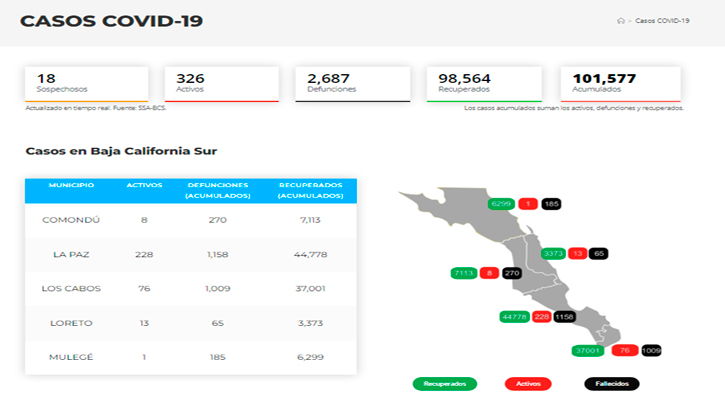Select the Comondú municipality row name

71,220
